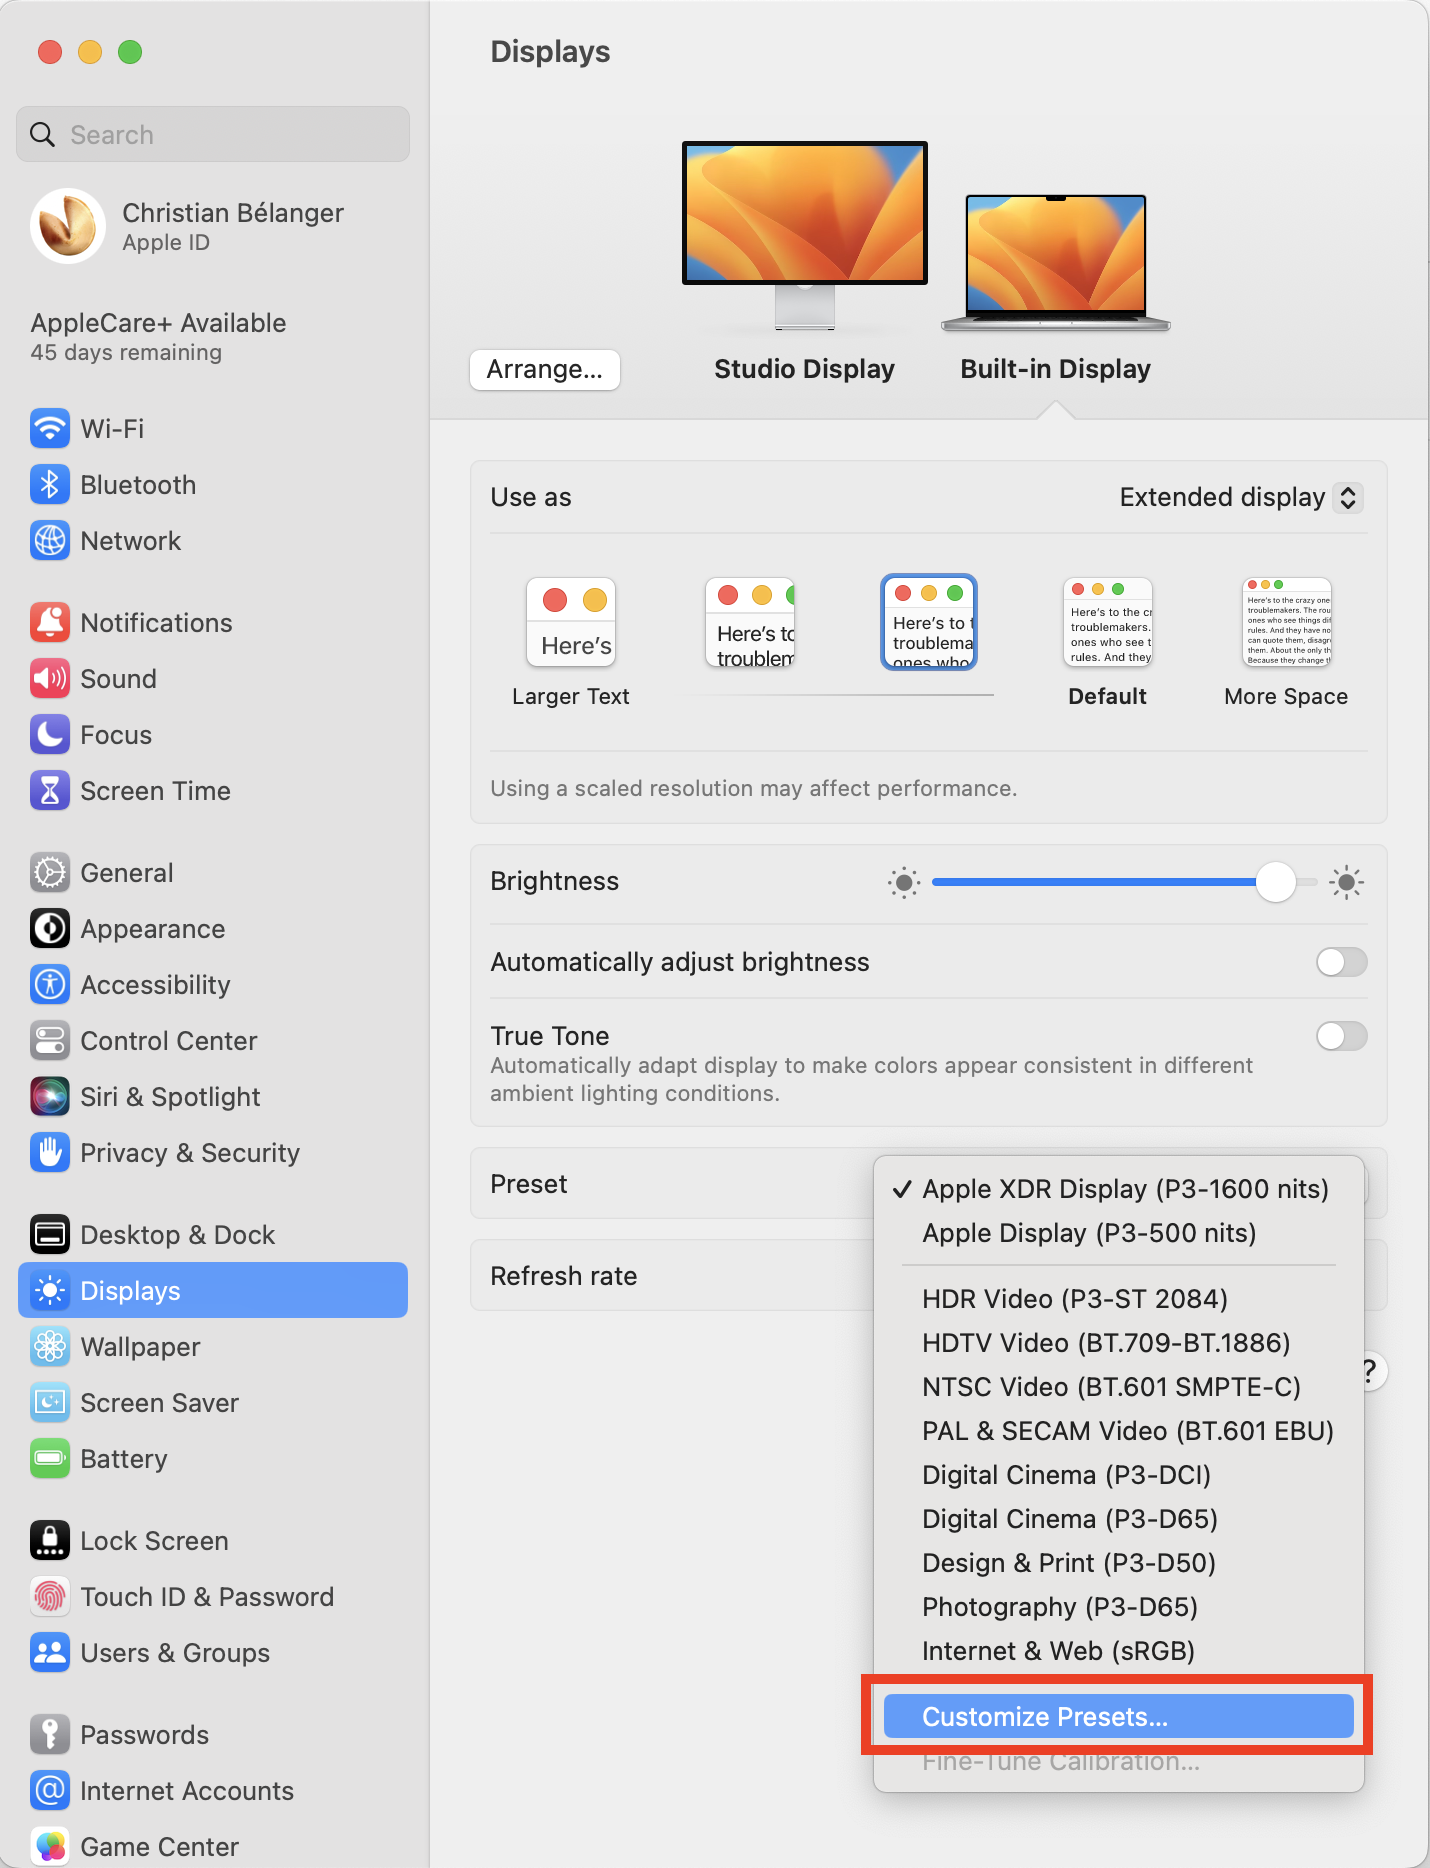The image size is (1430, 1868).
Task: Select Digital Cinema (P3-D65) preset
Action: coord(1119,1519)
